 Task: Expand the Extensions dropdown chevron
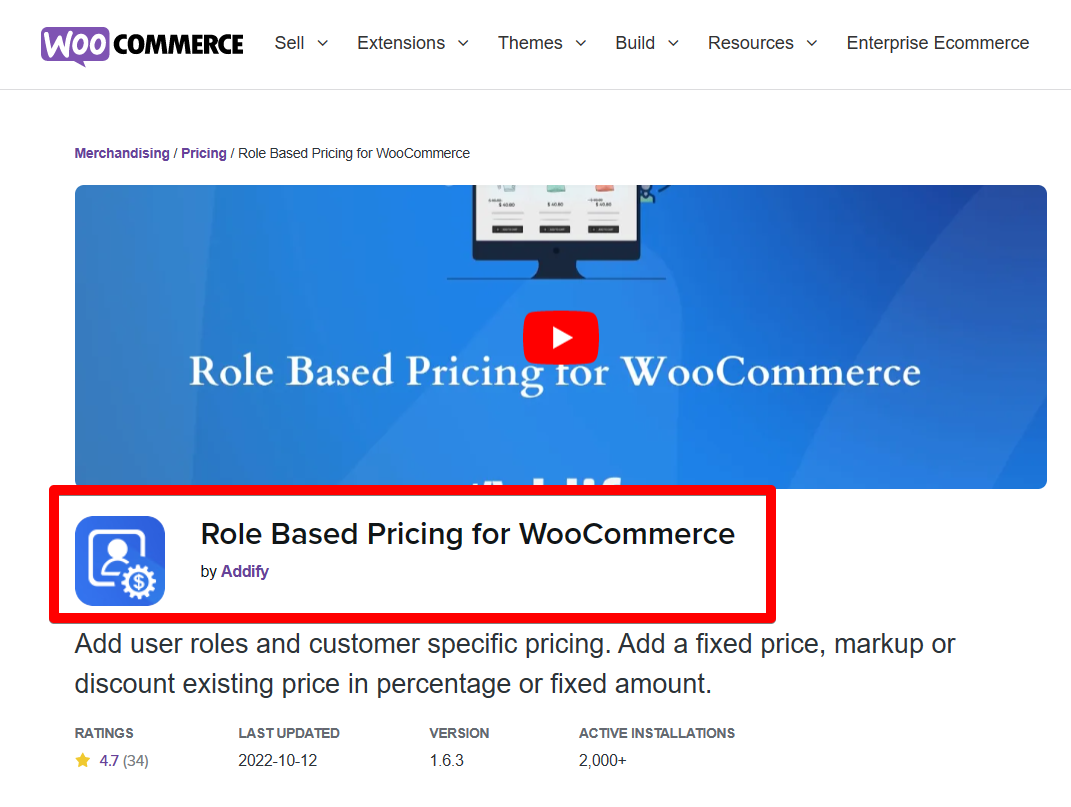pyautogui.click(x=463, y=43)
